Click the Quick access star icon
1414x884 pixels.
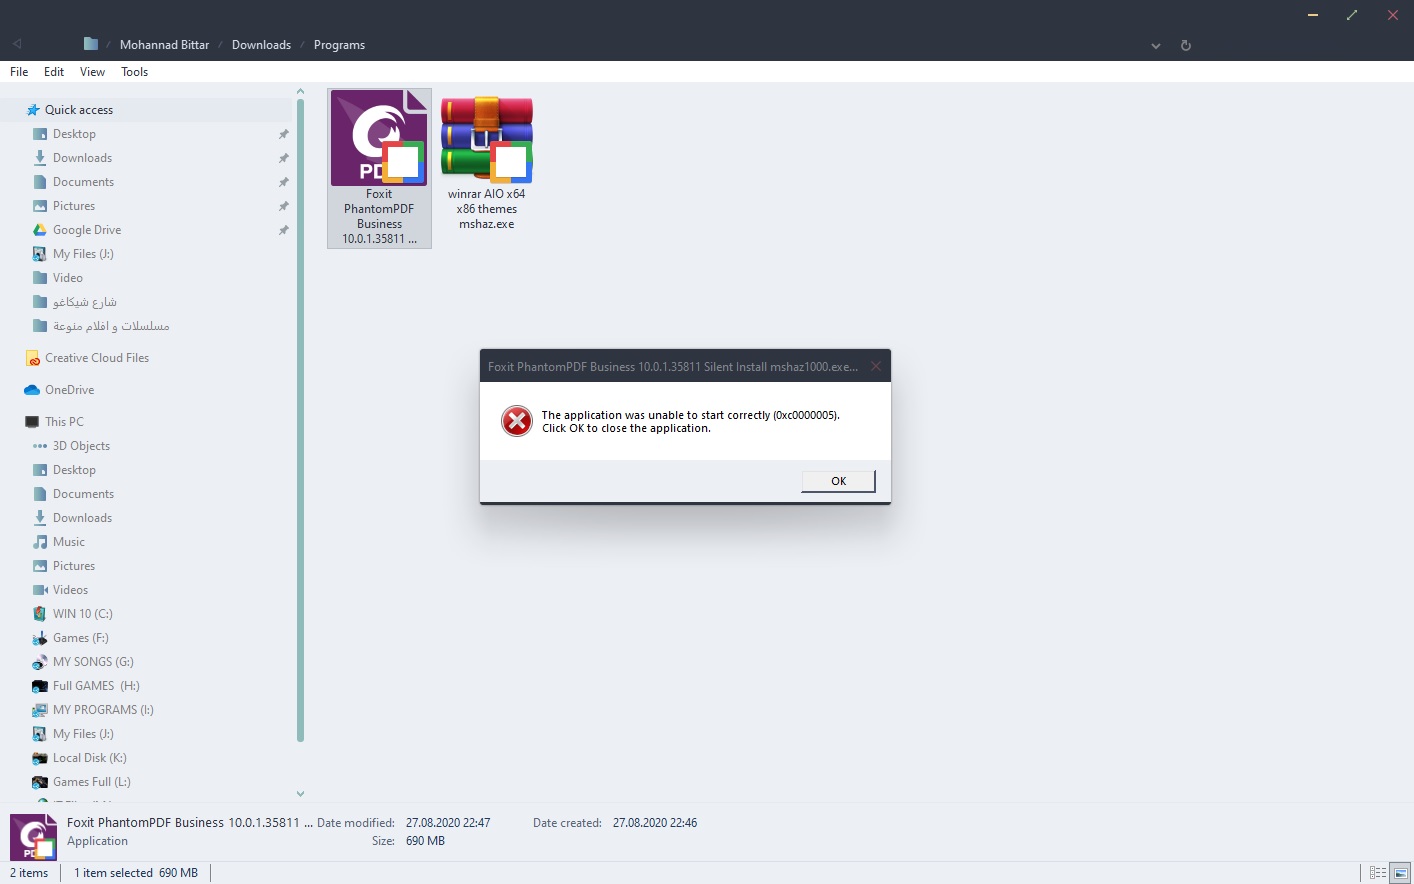pos(33,110)
